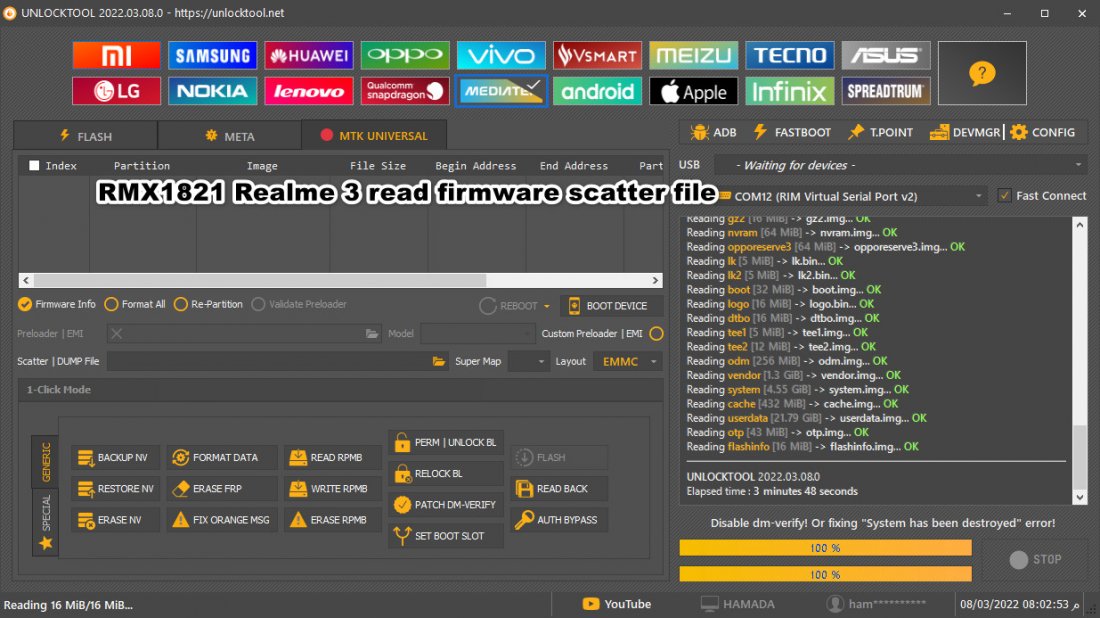The width and height of the screenshot is (1100, 618).
Task: Click the upper 100% progress bar
Action: (825, 548)
